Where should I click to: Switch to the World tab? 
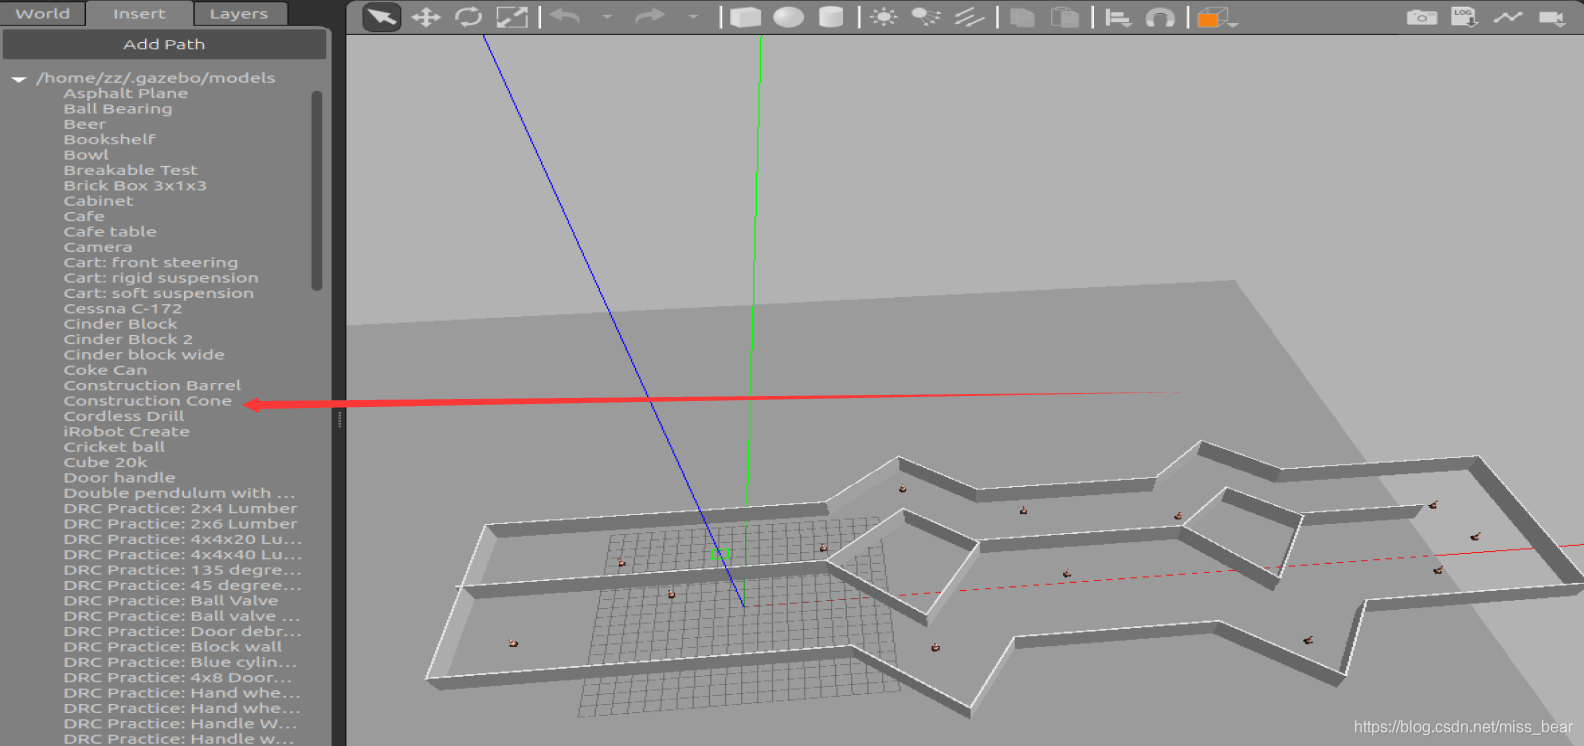pyautogui.click(x=43, y=14)
